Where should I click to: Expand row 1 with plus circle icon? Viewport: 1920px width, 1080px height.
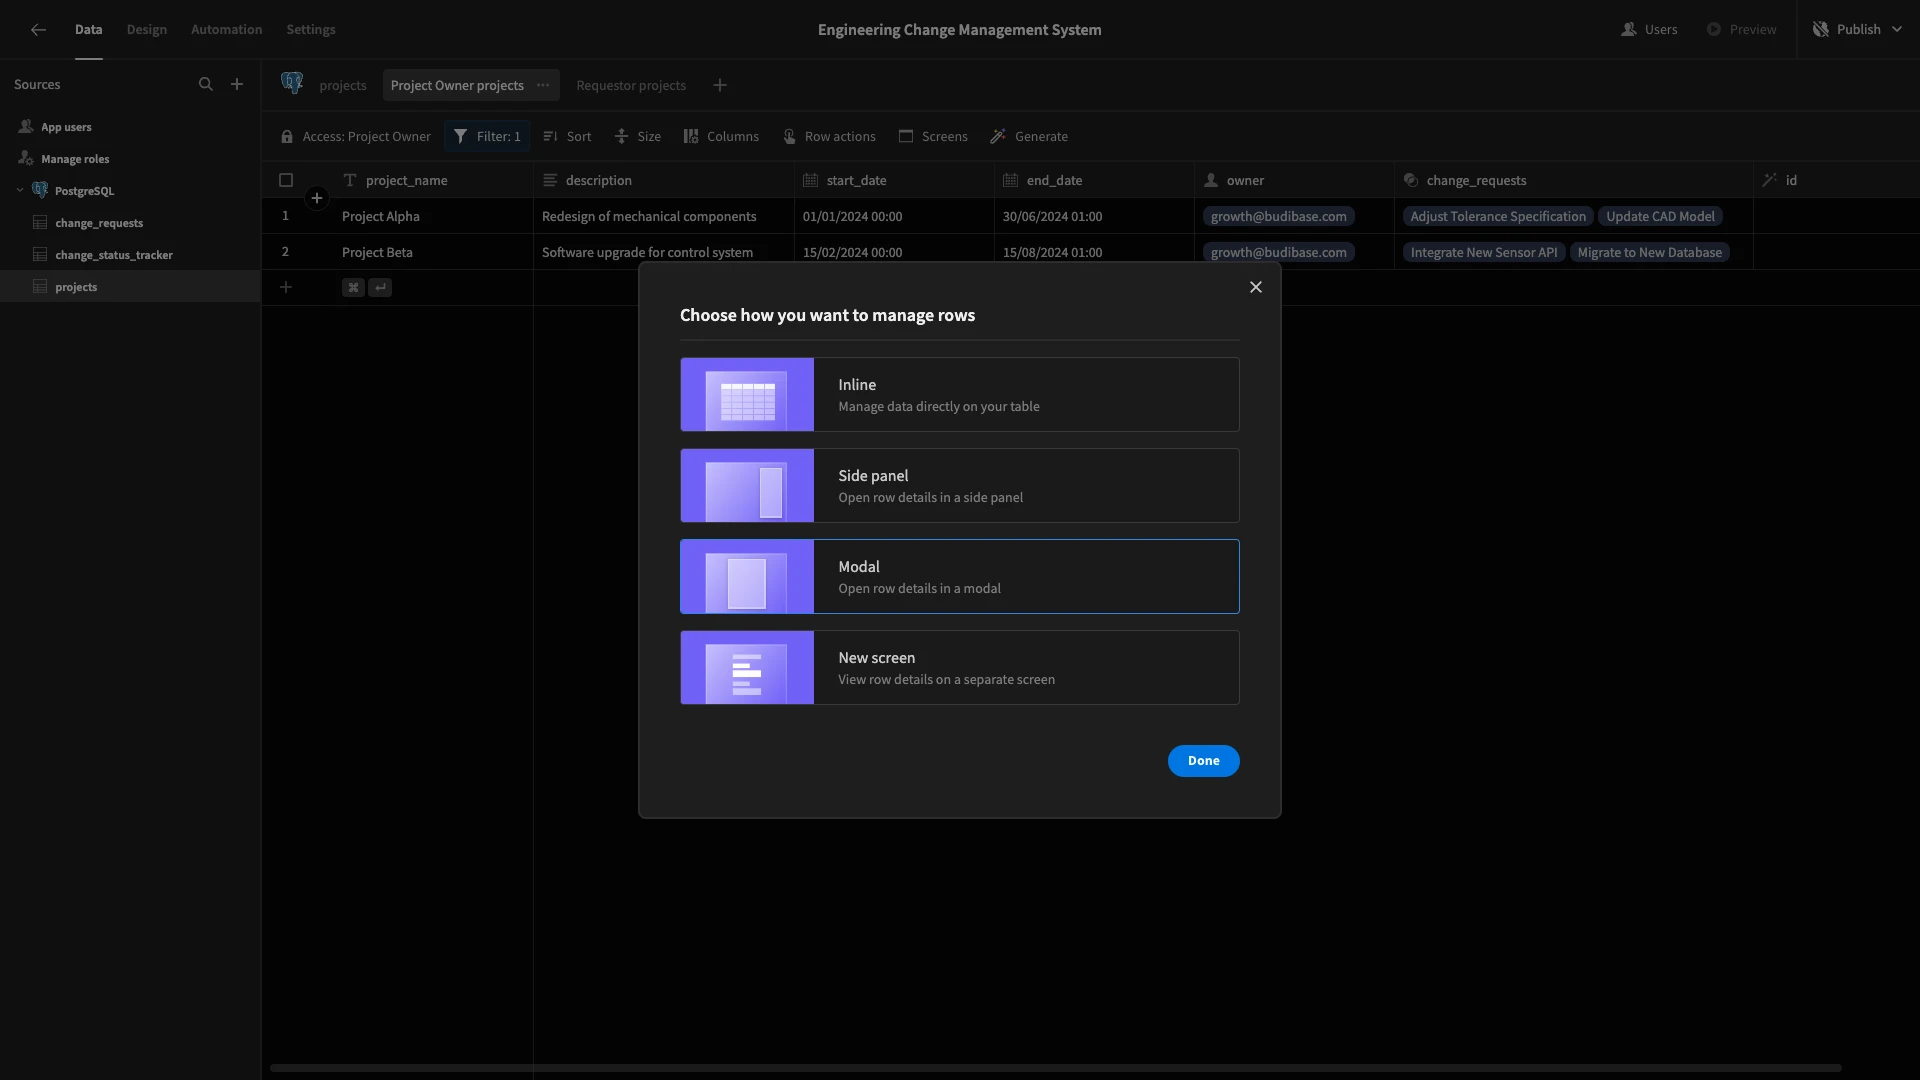(x=317, y=198)
